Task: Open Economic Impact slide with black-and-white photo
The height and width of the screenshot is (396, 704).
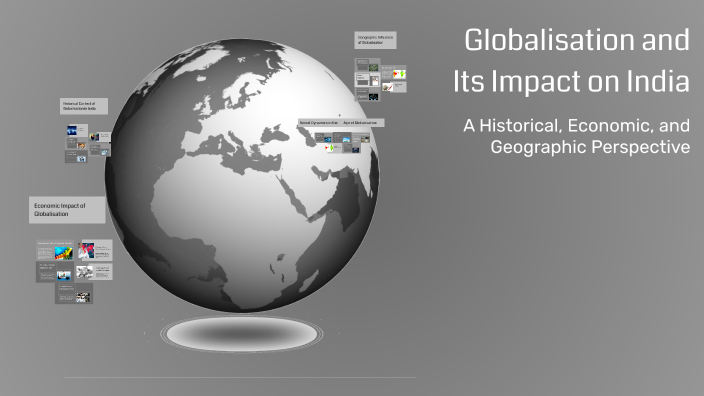Action: (x=94, y=272)
